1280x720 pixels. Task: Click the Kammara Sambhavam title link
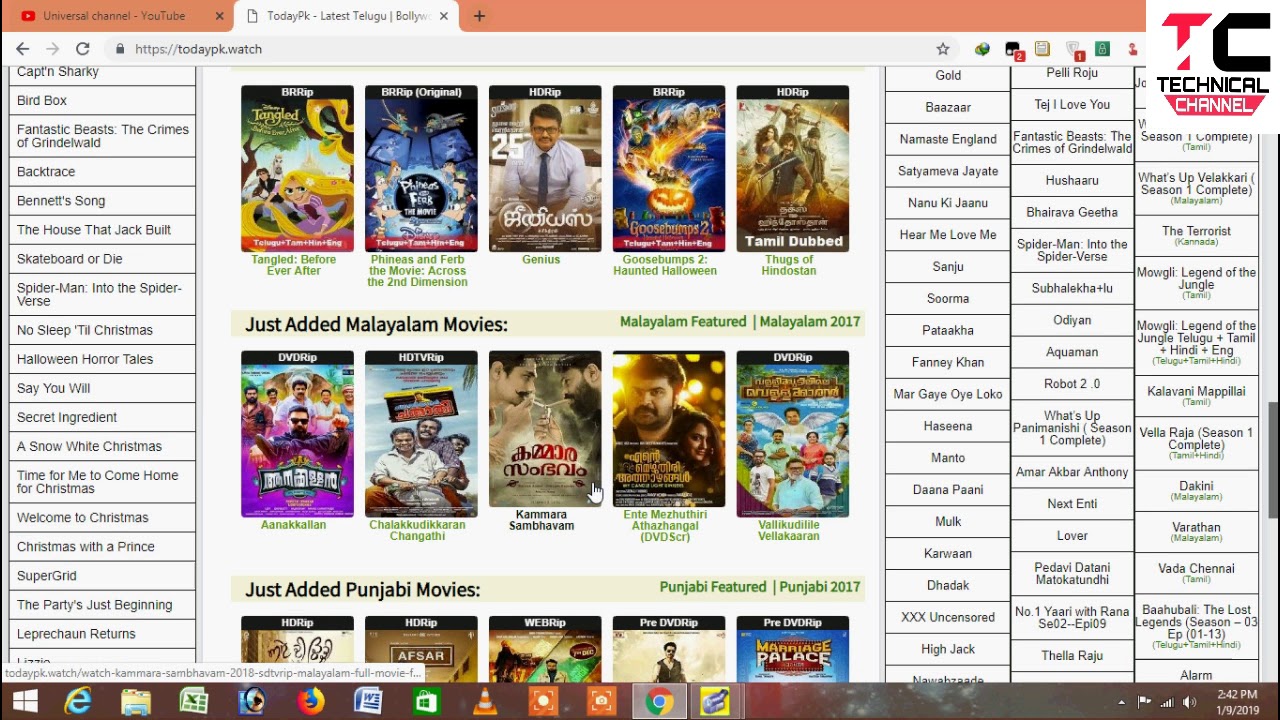point(541,520)
